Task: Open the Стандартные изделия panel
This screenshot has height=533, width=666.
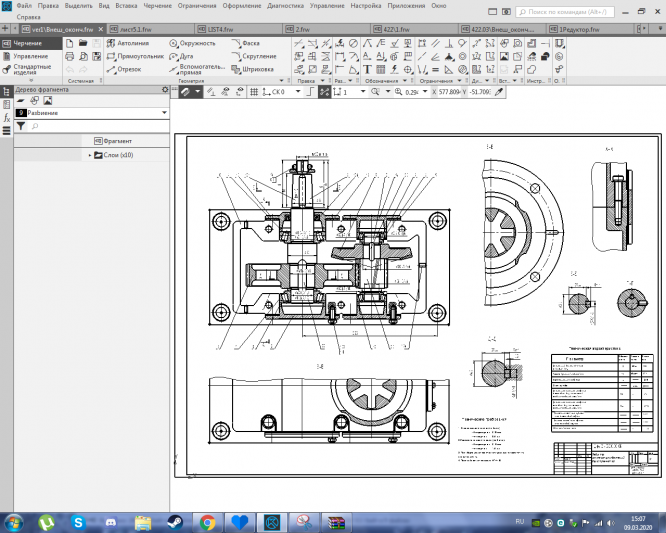Action: [x=31, y=70]
